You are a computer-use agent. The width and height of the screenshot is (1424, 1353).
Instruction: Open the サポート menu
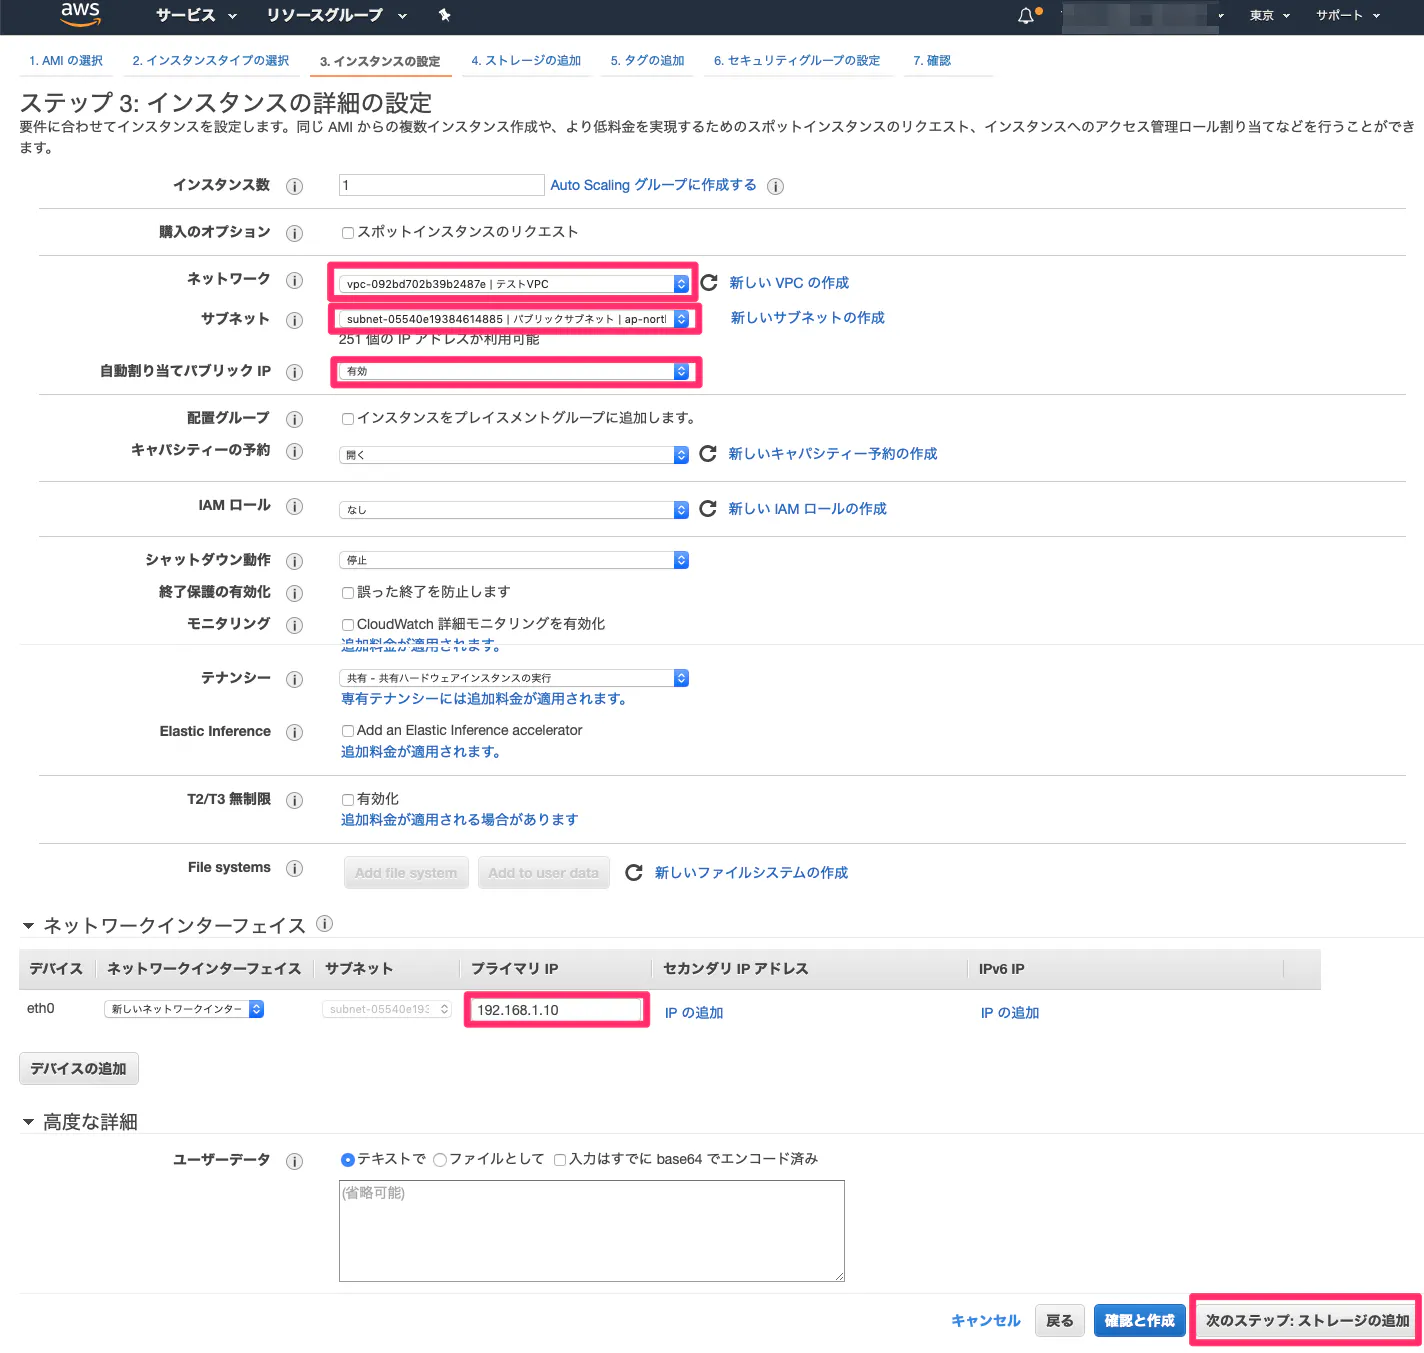point(1348,15)
